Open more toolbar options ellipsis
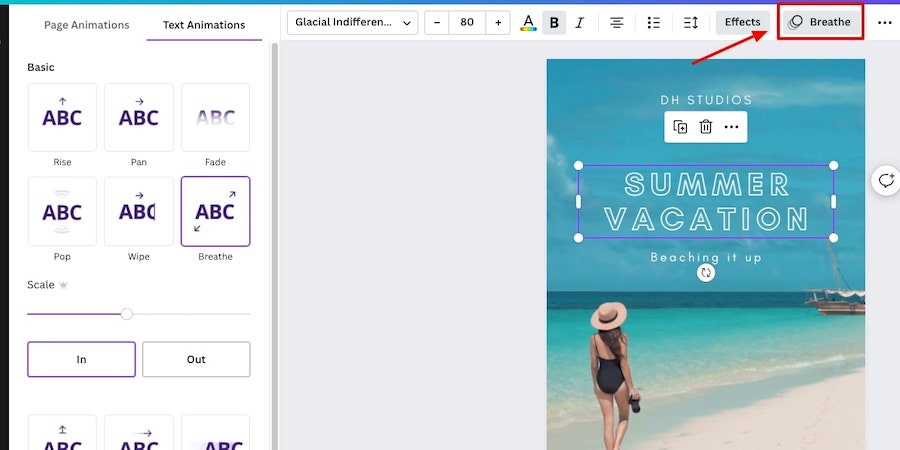 885,22
